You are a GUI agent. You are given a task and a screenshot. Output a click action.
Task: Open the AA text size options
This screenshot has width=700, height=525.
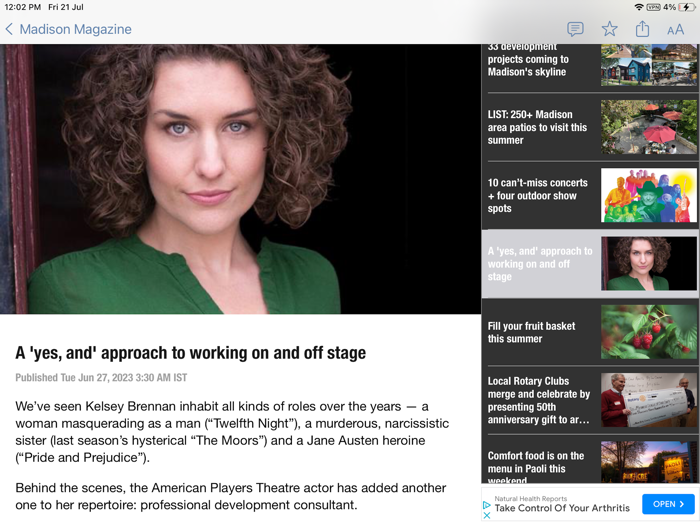click(675, 30)
